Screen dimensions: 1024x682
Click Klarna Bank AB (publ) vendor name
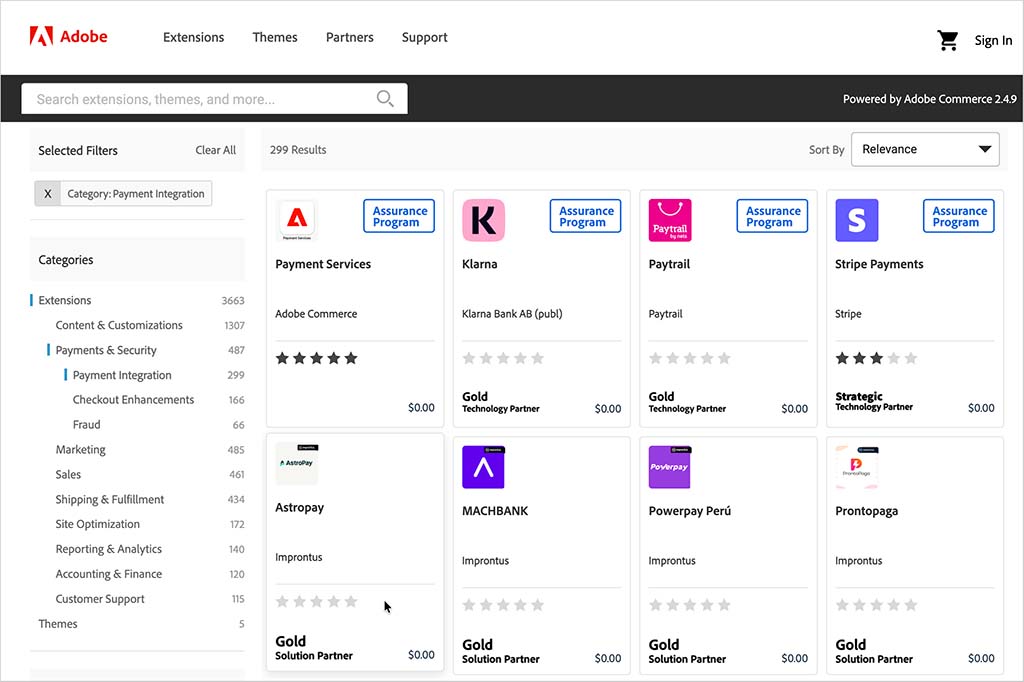(512, 314)
